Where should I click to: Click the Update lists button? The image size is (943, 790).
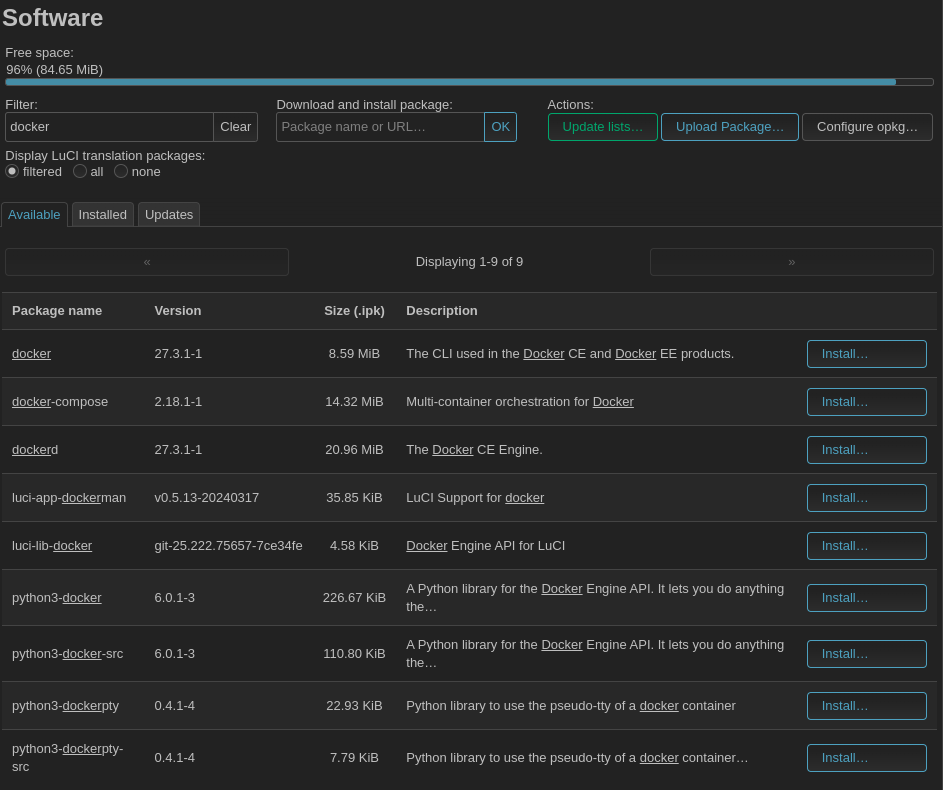602,127
